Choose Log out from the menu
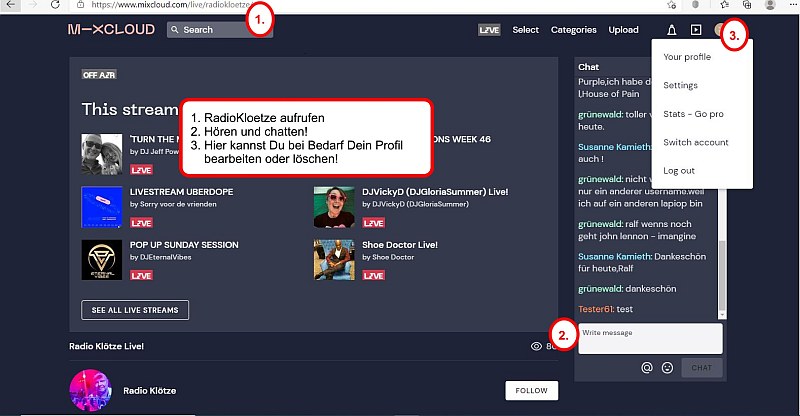The width and height of the screenshot is (800, 416). tap(679, 171)
